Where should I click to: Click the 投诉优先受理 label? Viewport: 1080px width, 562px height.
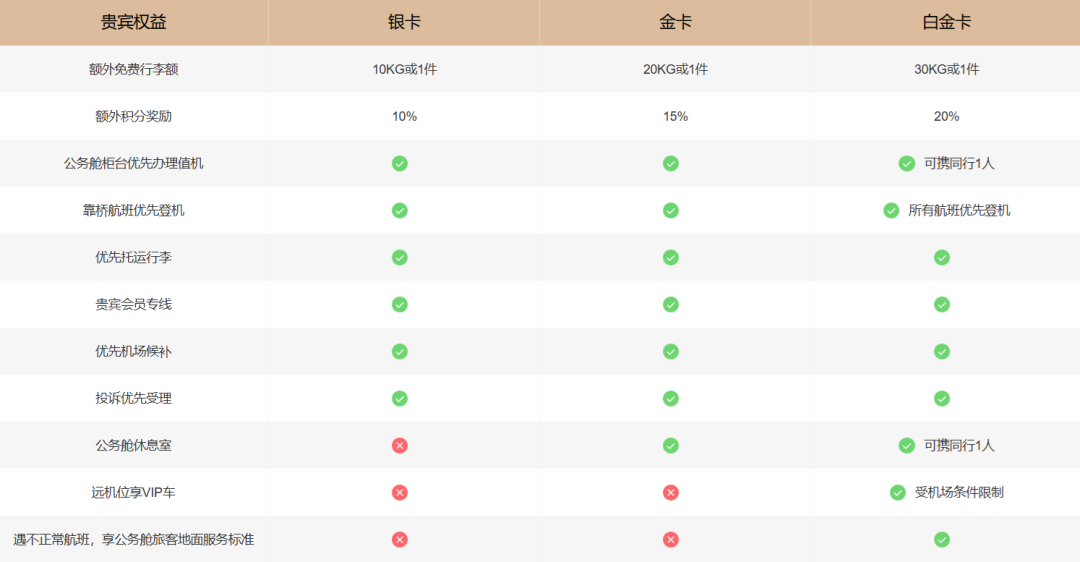[x=134, y=398]
